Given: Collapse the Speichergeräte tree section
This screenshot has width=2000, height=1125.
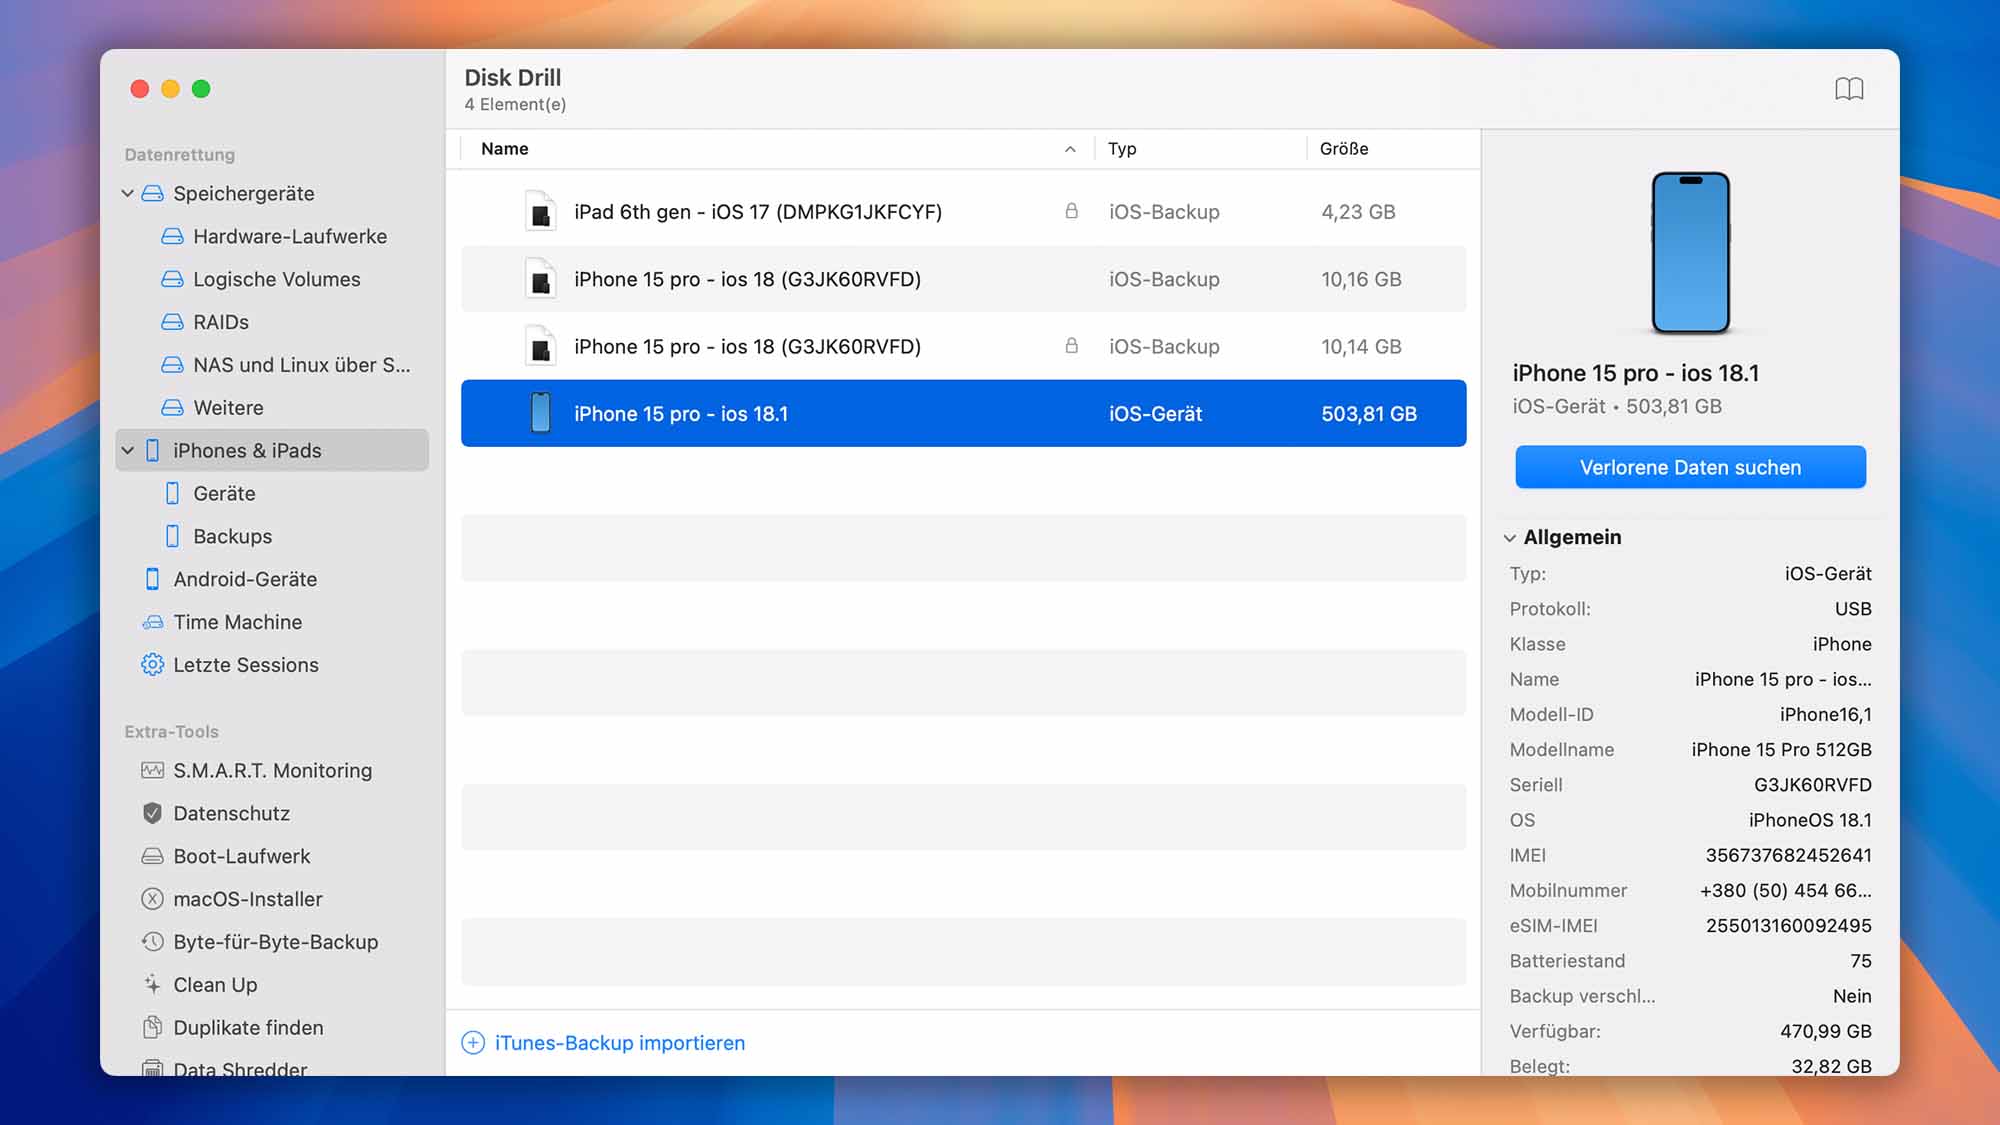Looking at the screenshot, I should (128, 193).
